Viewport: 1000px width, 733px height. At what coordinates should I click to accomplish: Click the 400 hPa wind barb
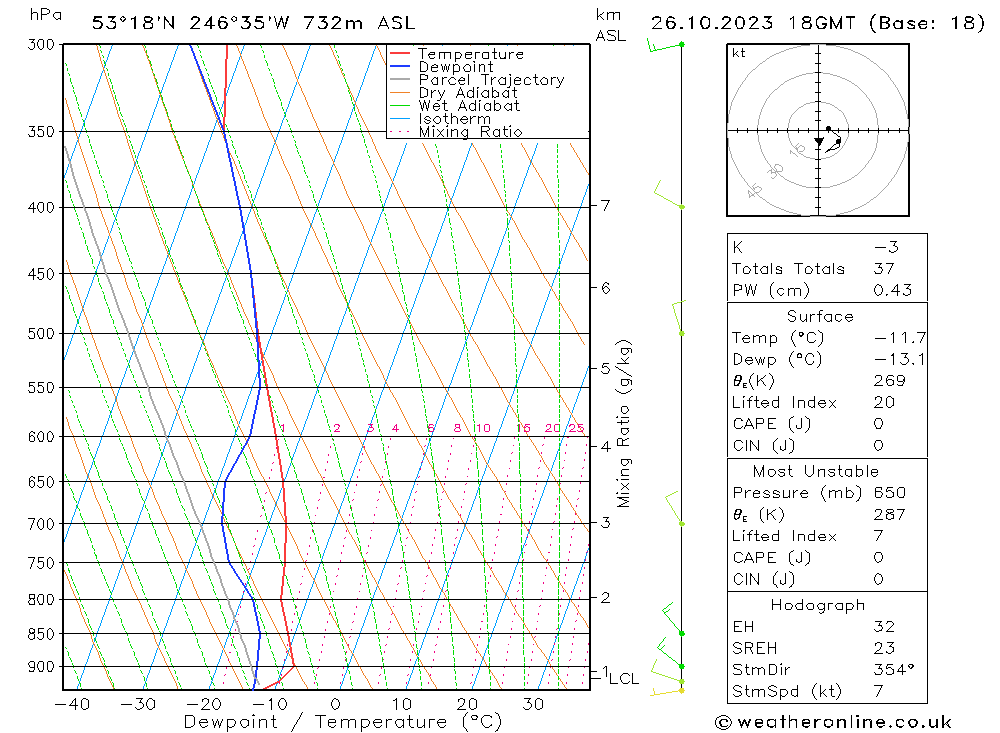(668, 195)
